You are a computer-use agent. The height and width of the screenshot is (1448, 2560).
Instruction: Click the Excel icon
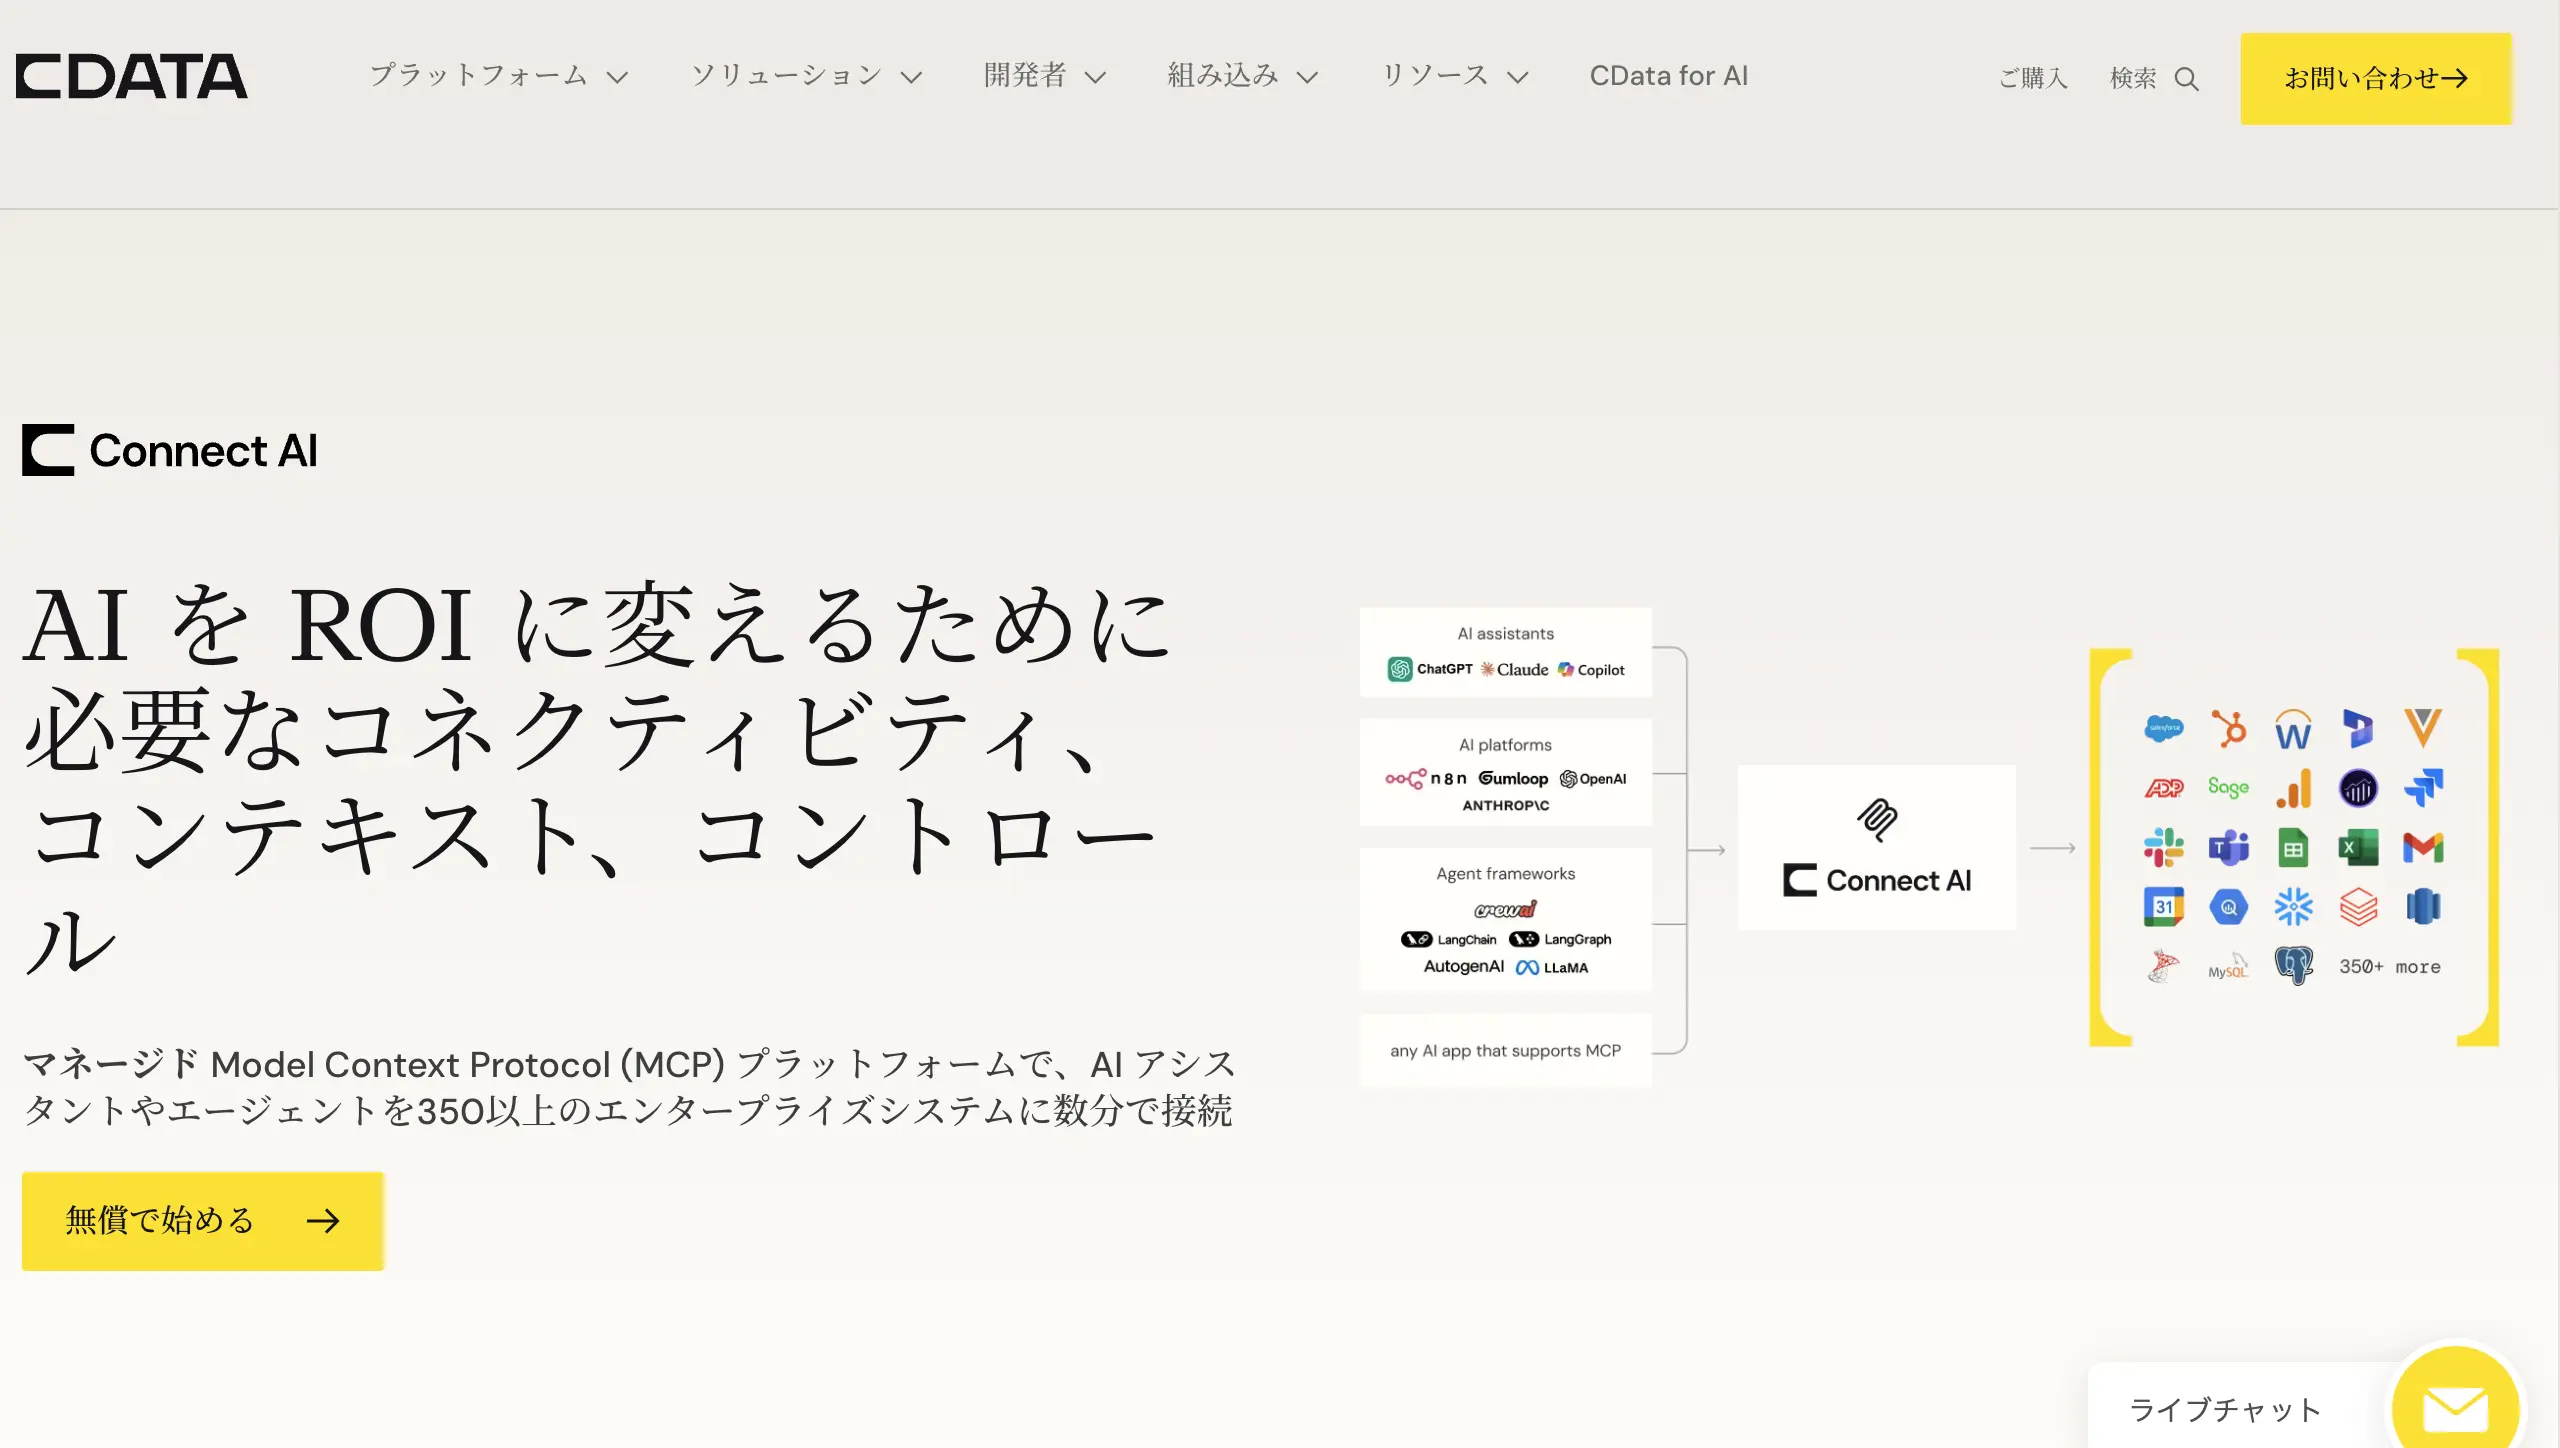2358,848
